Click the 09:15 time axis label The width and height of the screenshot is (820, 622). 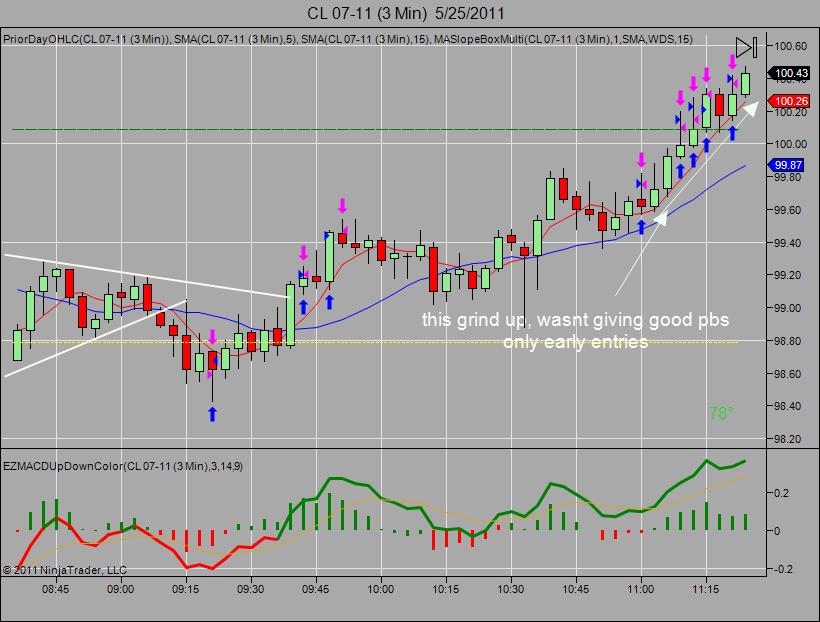pyautogui.click(x=186, y=589)
